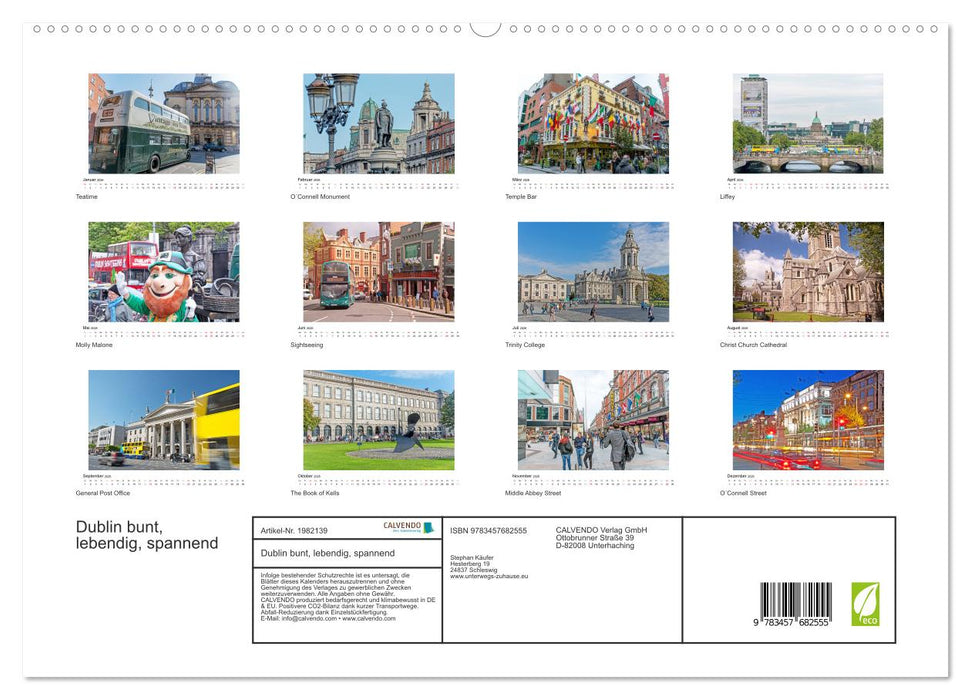Select the O'Connell Monument photo
971x700 pixels.
pyautogui.click(x=379, y=124)
